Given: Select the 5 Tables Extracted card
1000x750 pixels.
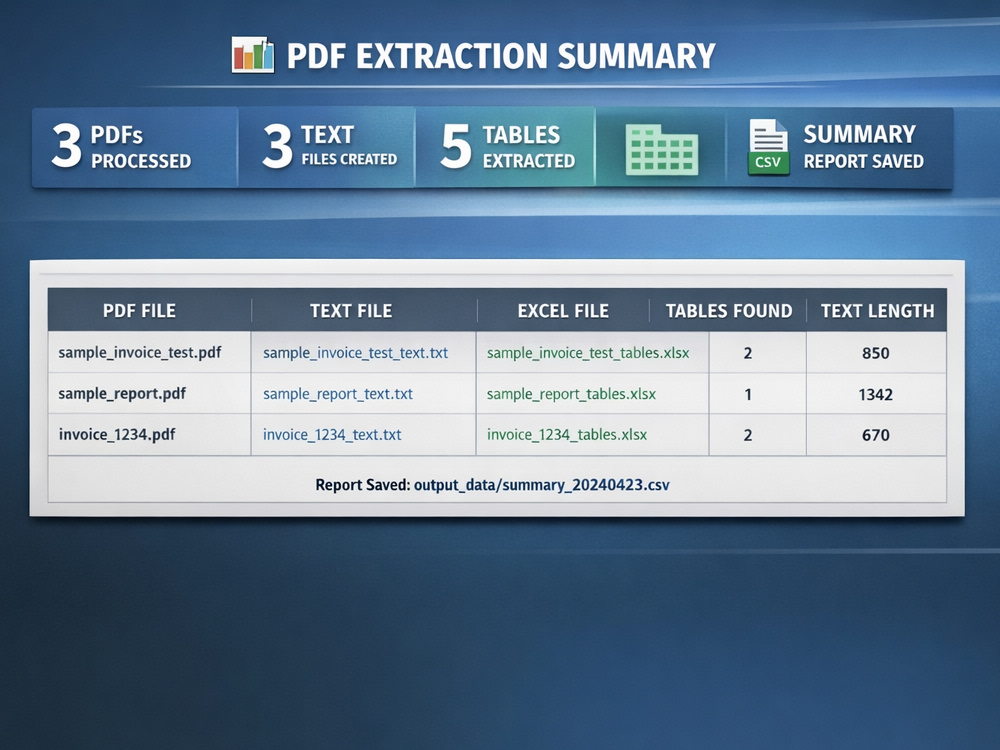Looking at the screenshot, I should pyautogui.click(x=505, y=147).
